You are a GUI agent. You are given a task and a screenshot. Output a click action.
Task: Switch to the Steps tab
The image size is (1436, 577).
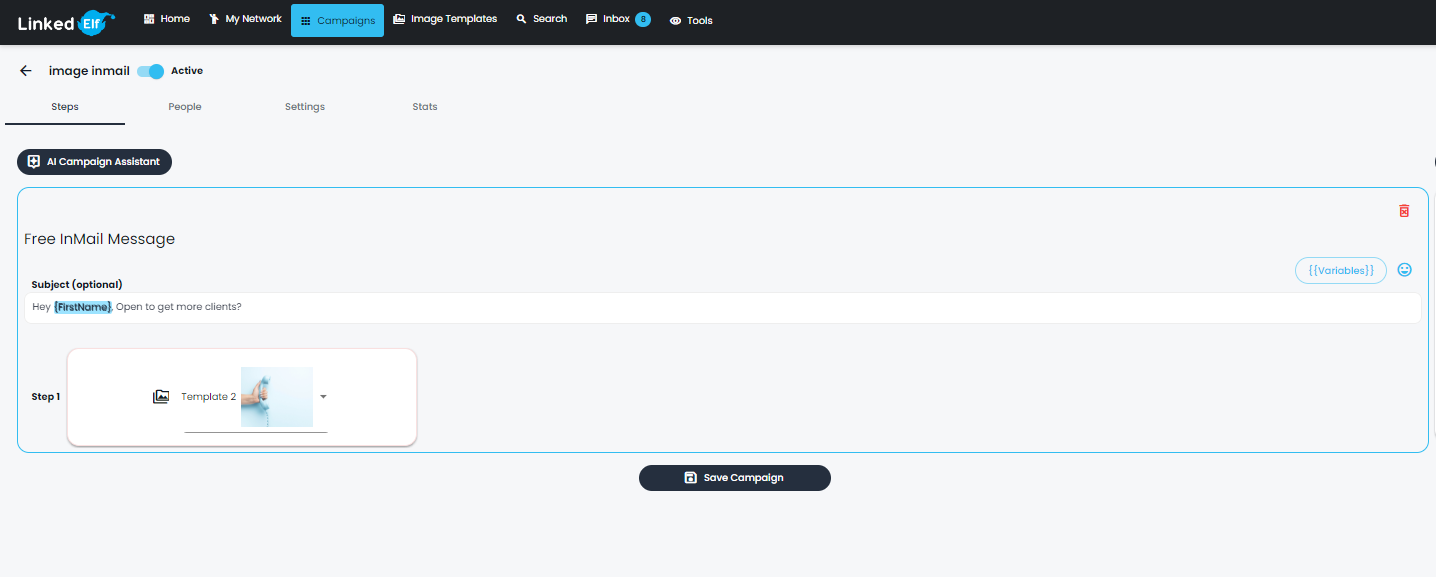(65, 107)
